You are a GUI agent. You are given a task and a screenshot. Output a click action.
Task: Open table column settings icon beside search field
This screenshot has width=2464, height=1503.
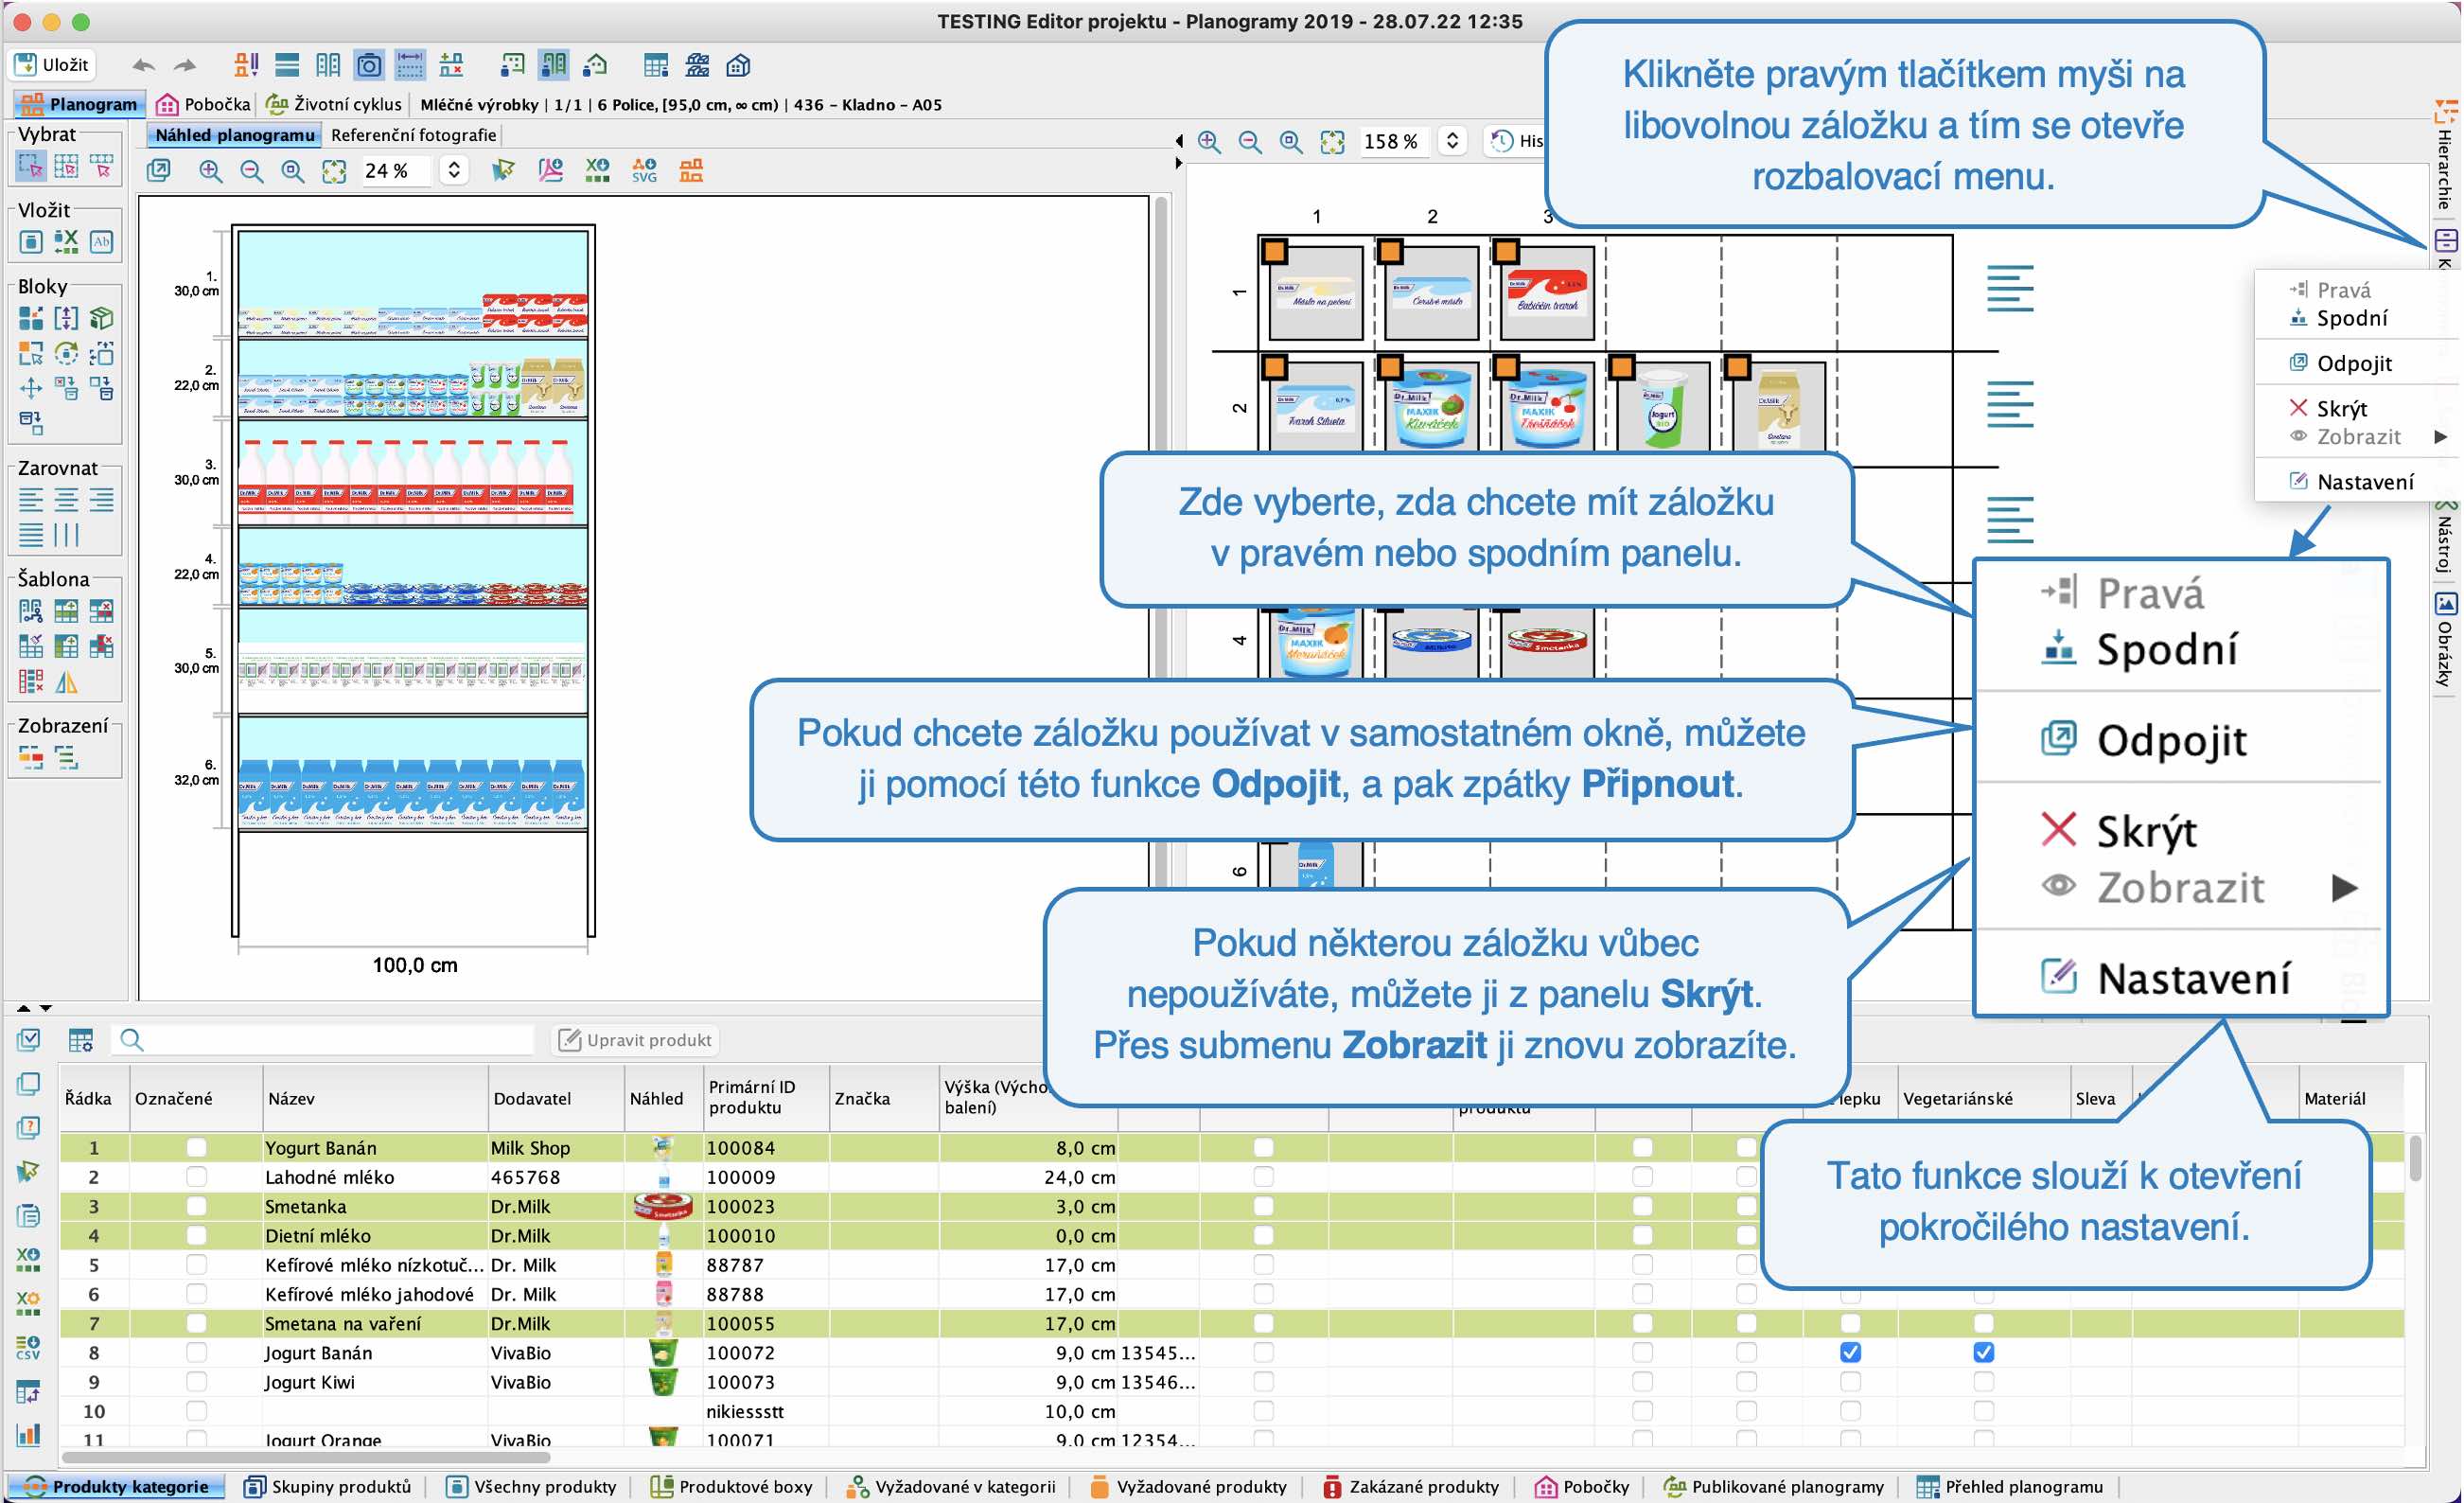pos(80,1040)
